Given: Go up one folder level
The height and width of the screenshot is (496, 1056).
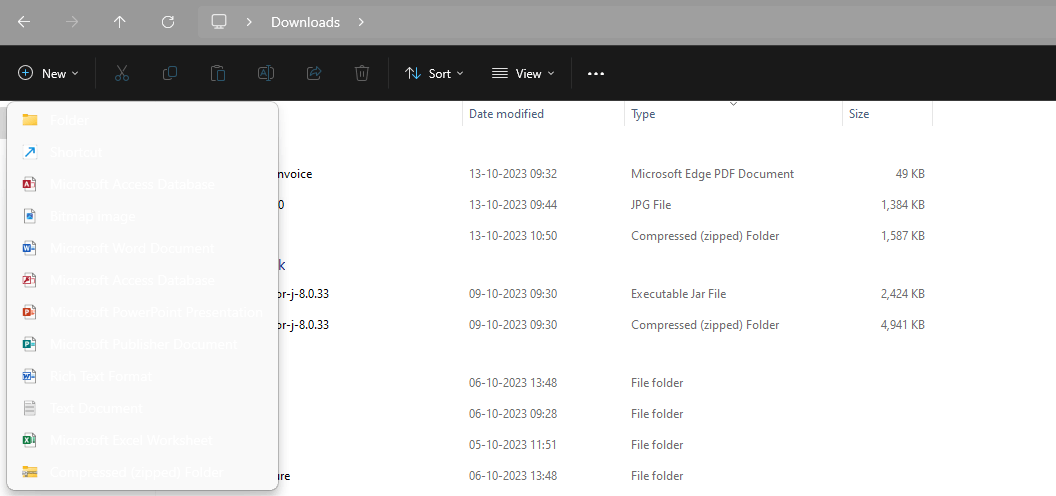Looking at the screenshot, I should [x=120, y=22].
